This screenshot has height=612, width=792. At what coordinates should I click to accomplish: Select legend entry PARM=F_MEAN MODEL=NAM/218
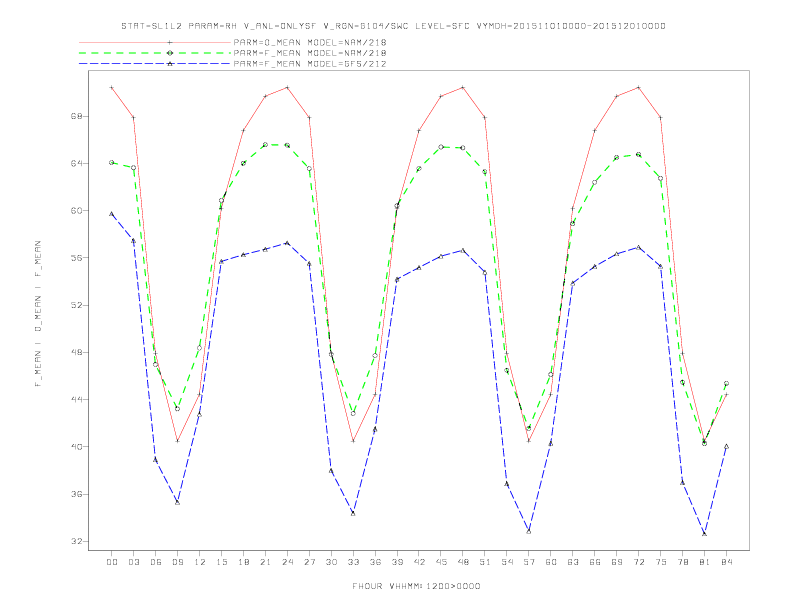click(310, 53)
